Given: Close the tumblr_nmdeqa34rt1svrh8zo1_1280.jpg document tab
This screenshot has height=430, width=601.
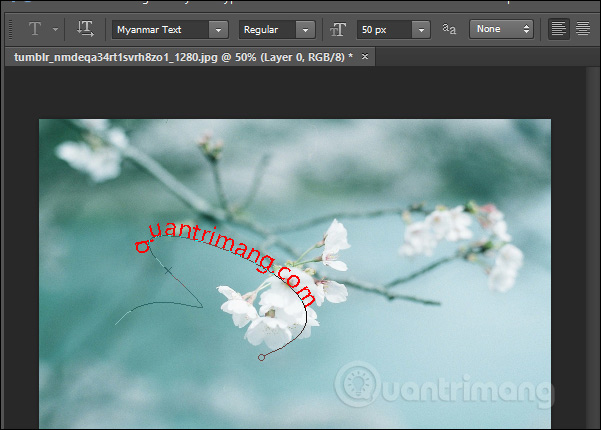Looking at the screenshot, I should coord(365,56).
